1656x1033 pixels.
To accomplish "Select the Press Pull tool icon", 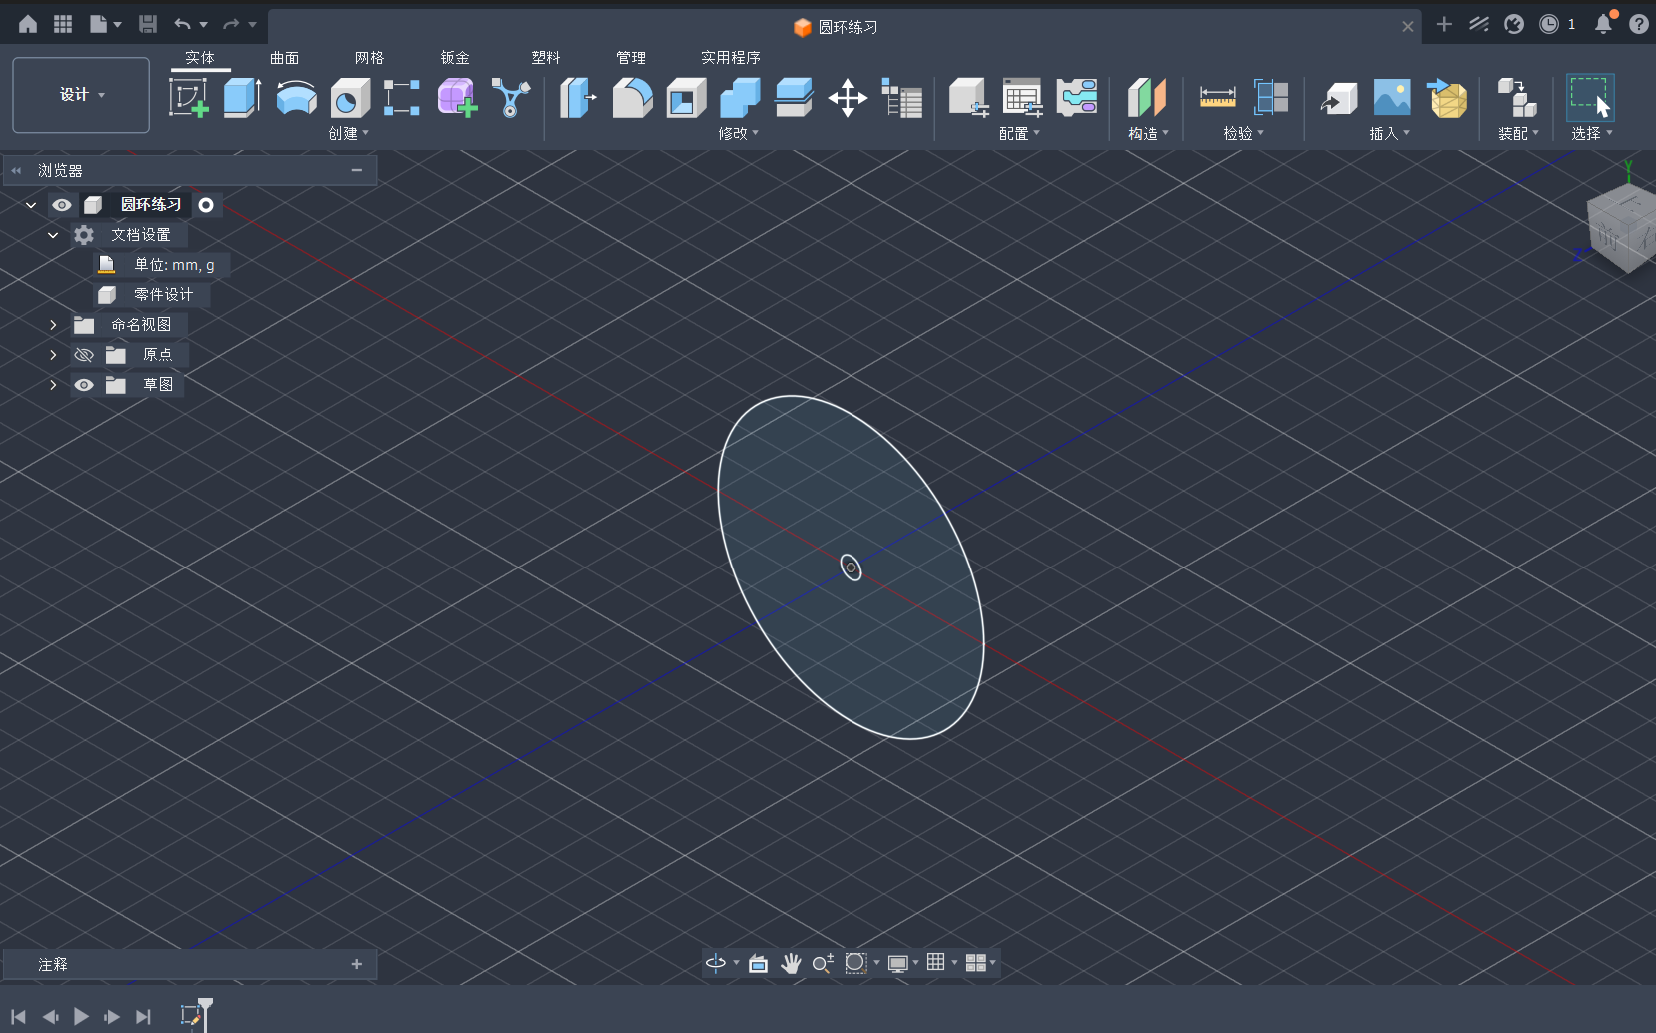I will coord(577,98).
